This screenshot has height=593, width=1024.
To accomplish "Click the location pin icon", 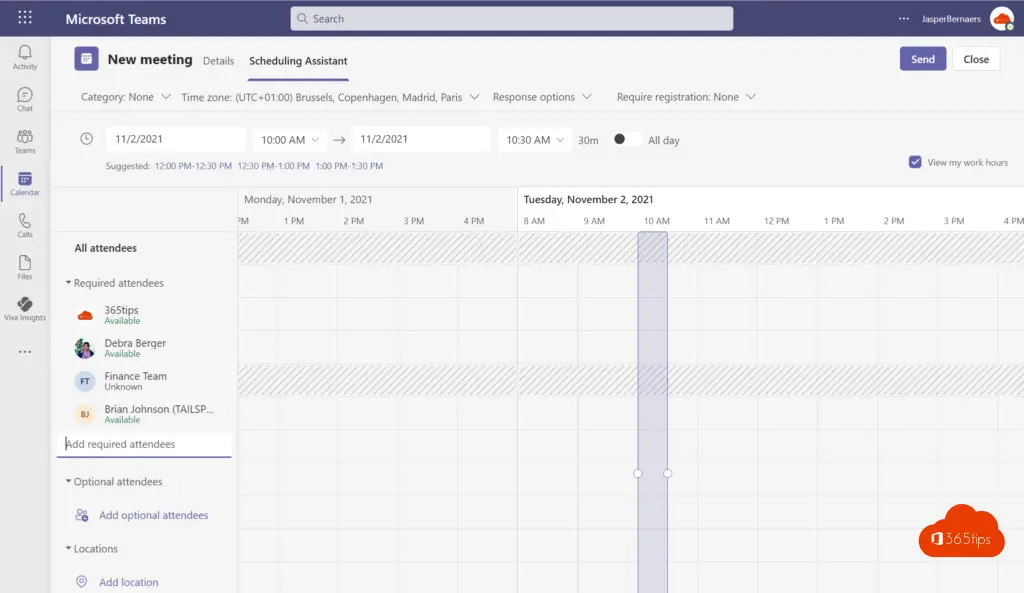I will [x=82, y=581].
